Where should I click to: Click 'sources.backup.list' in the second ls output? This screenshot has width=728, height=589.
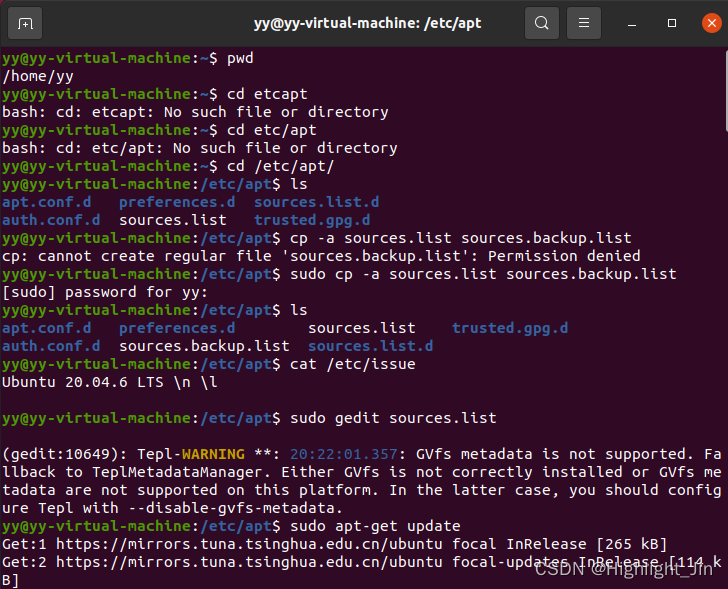[204, 346]
